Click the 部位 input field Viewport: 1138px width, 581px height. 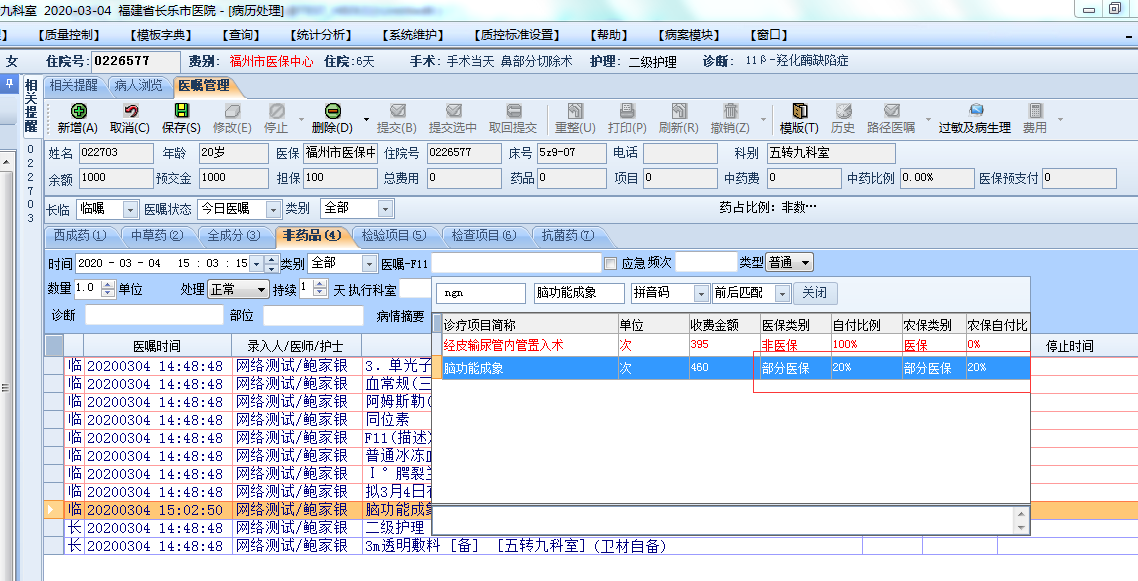pos(313,316)
